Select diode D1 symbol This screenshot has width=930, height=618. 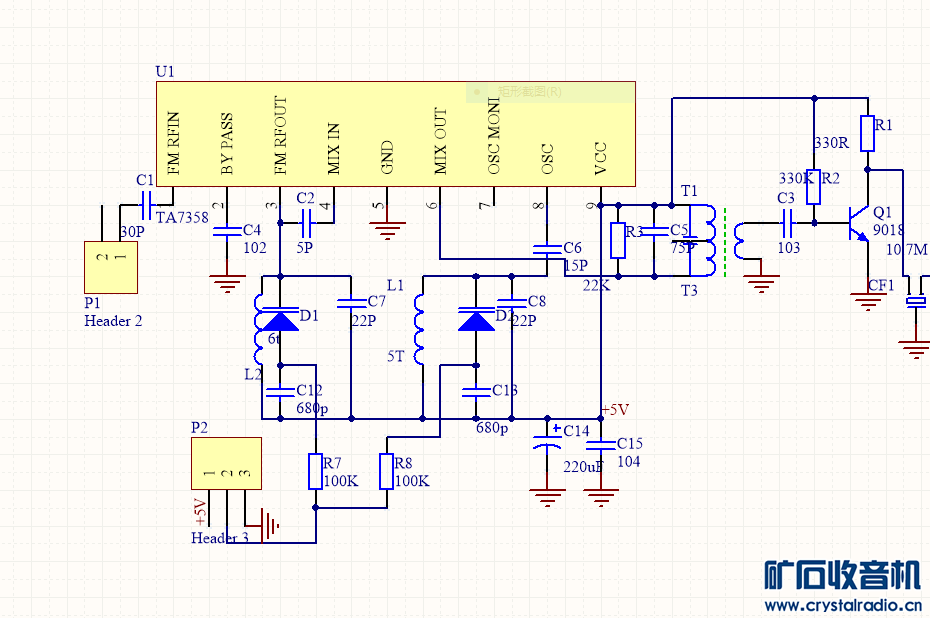[281, 319]
